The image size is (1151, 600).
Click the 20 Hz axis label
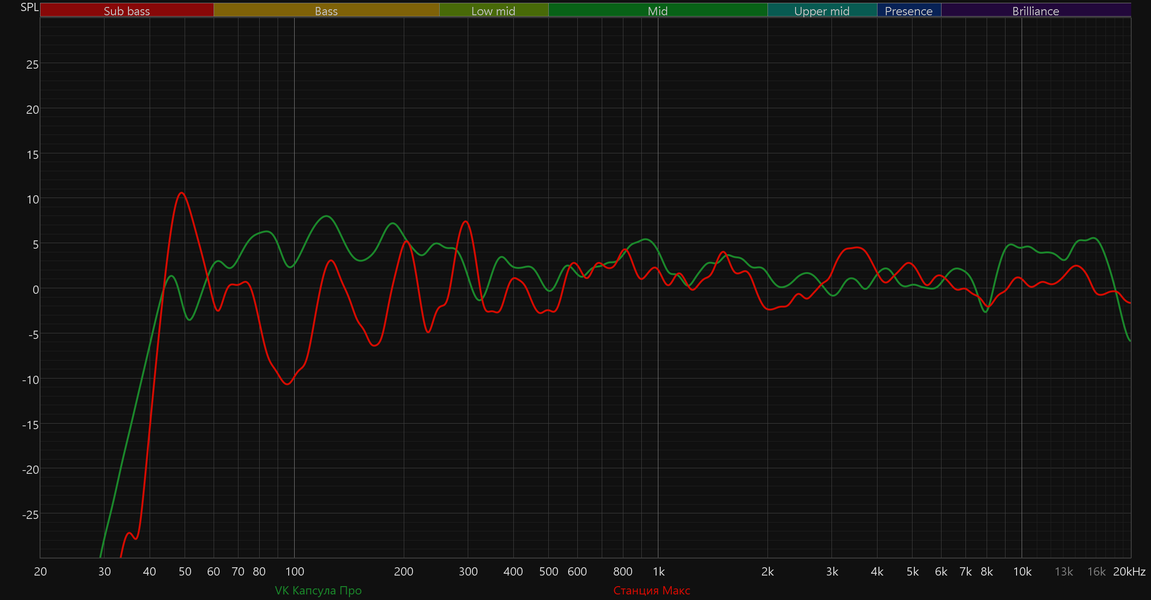point(40,572)
